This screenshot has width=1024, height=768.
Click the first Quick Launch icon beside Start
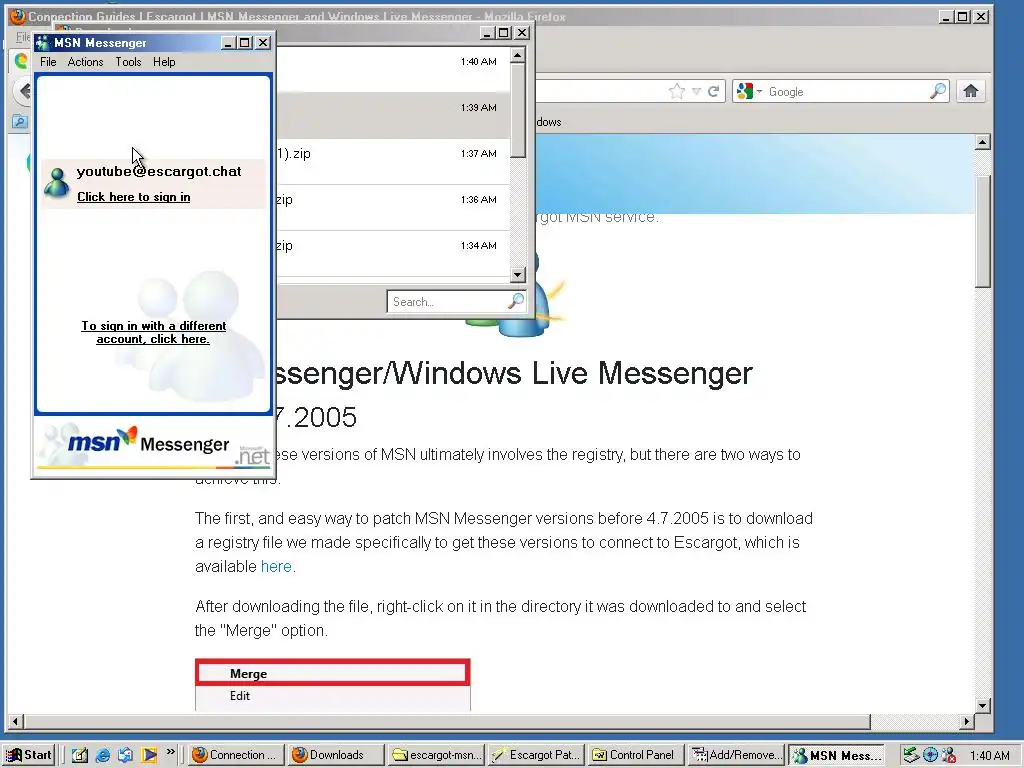[x=80, y=755]
